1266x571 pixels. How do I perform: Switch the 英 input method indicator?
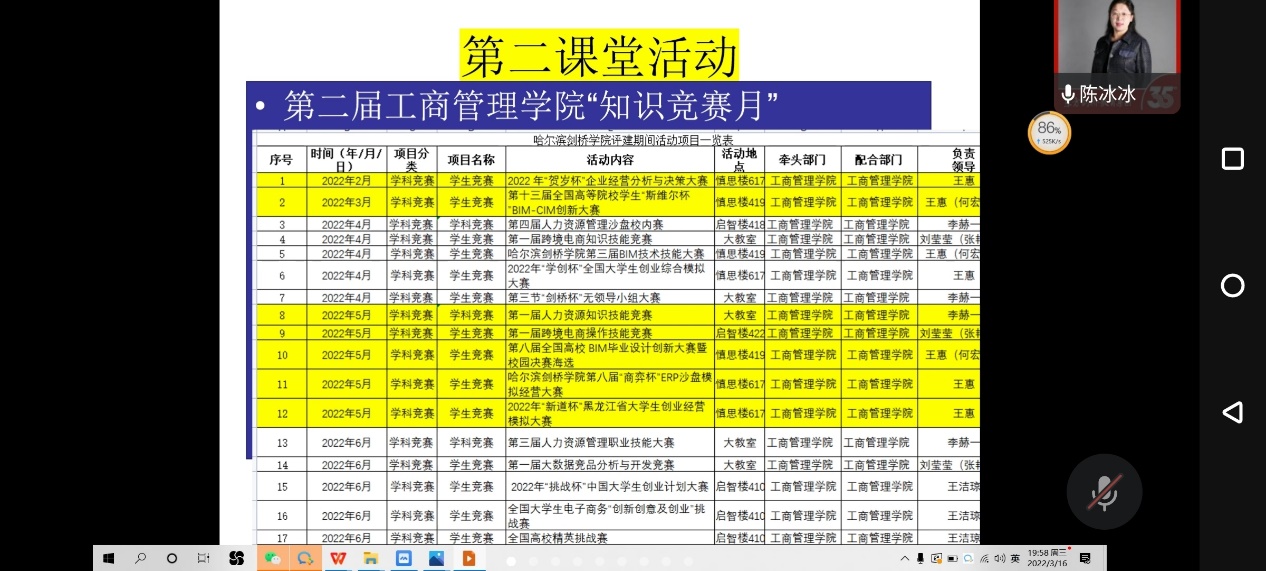[x=1015, y=558]
